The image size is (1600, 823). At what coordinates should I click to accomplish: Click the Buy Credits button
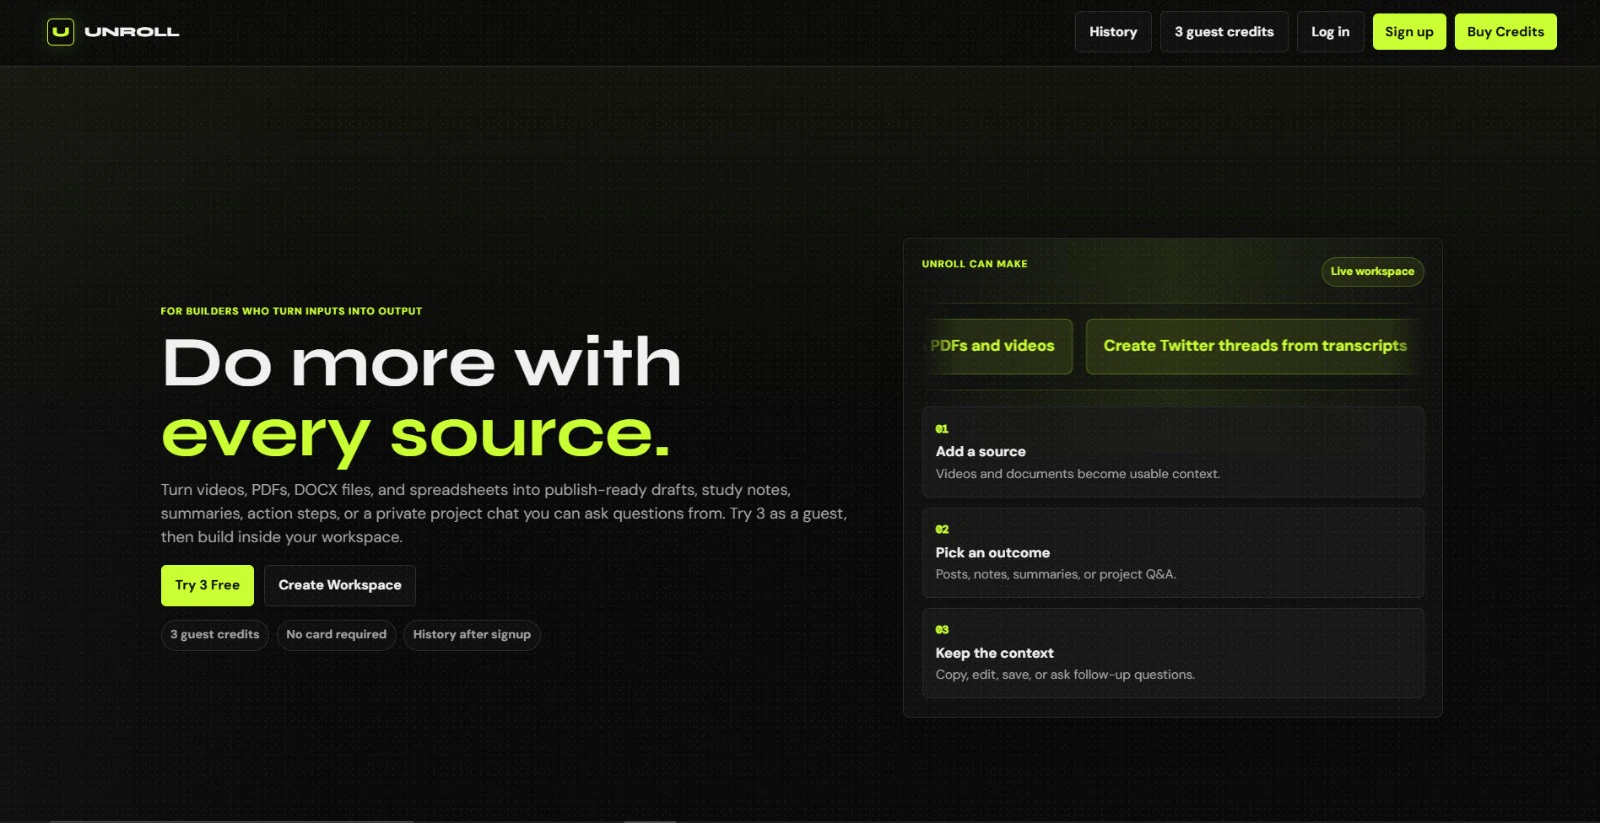(x=1505, y=32)
